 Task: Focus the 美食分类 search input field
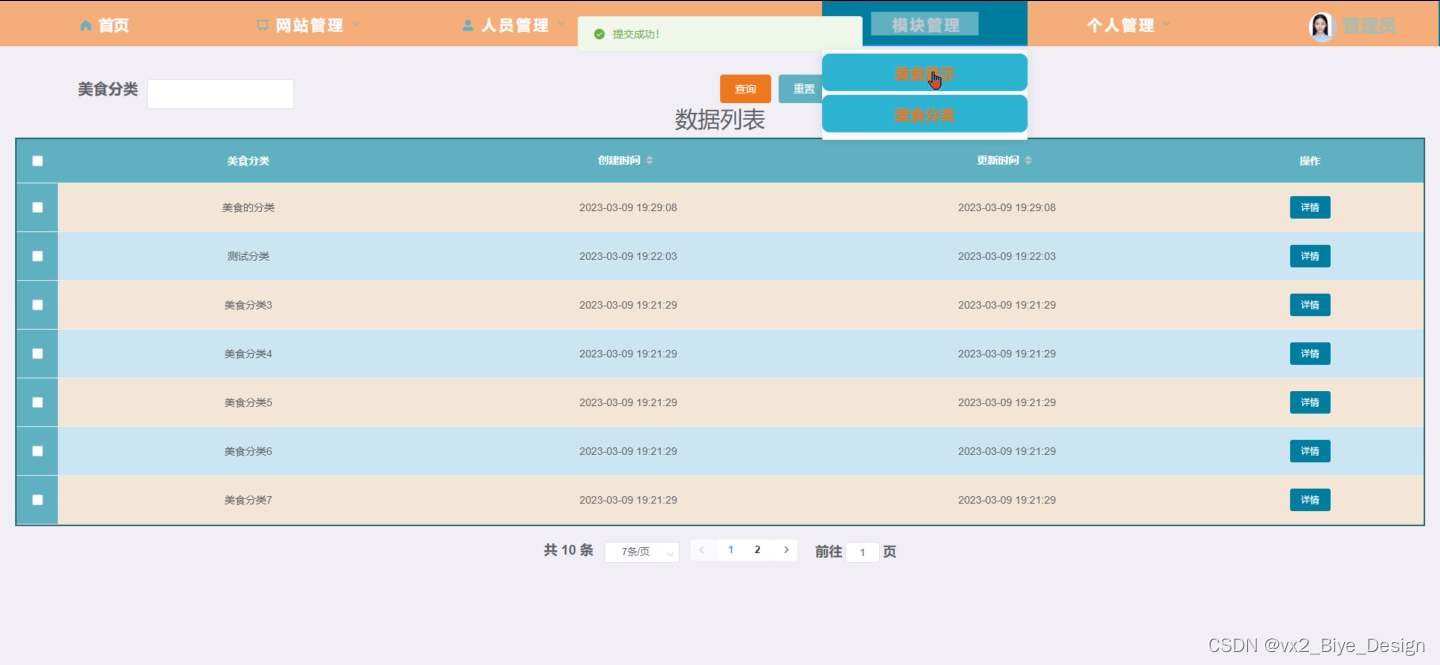[x=220, y=94]
